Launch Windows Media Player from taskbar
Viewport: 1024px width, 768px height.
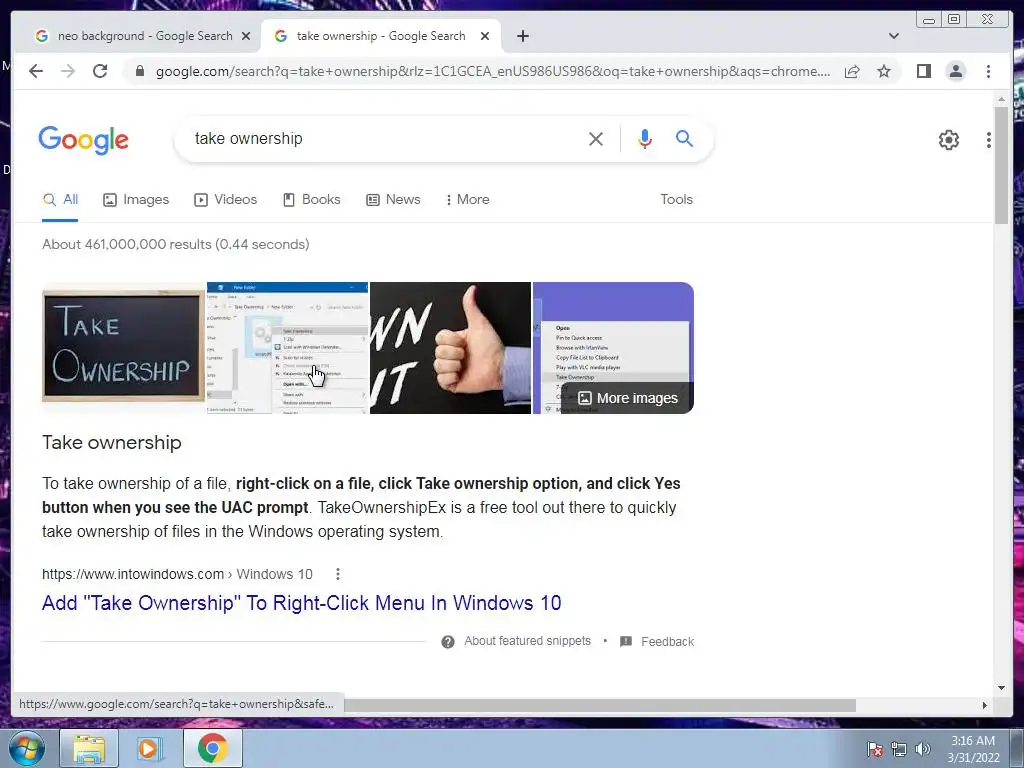tap(150, 748)
